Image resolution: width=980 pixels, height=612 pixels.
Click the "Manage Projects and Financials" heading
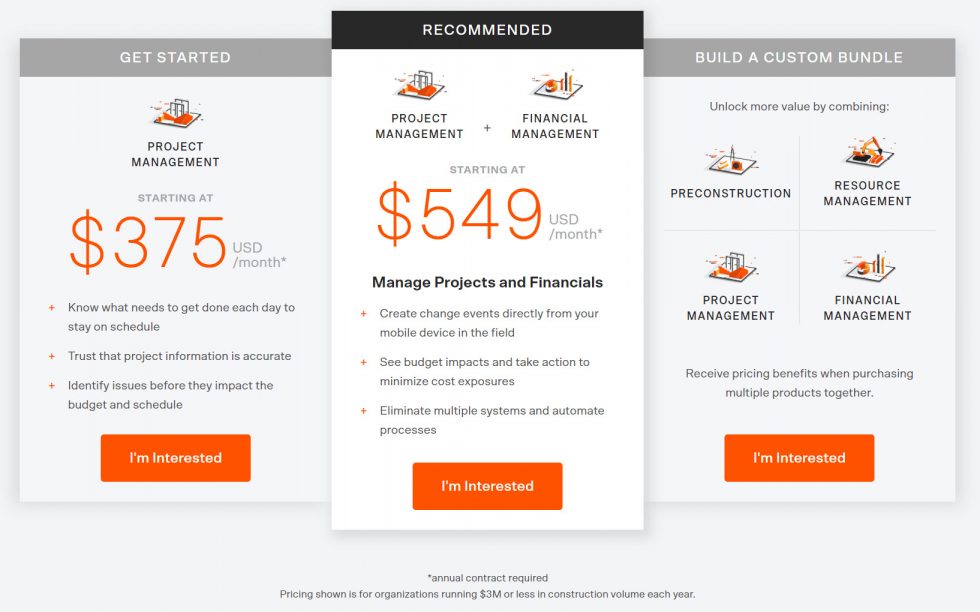click(x=487, y=282)
